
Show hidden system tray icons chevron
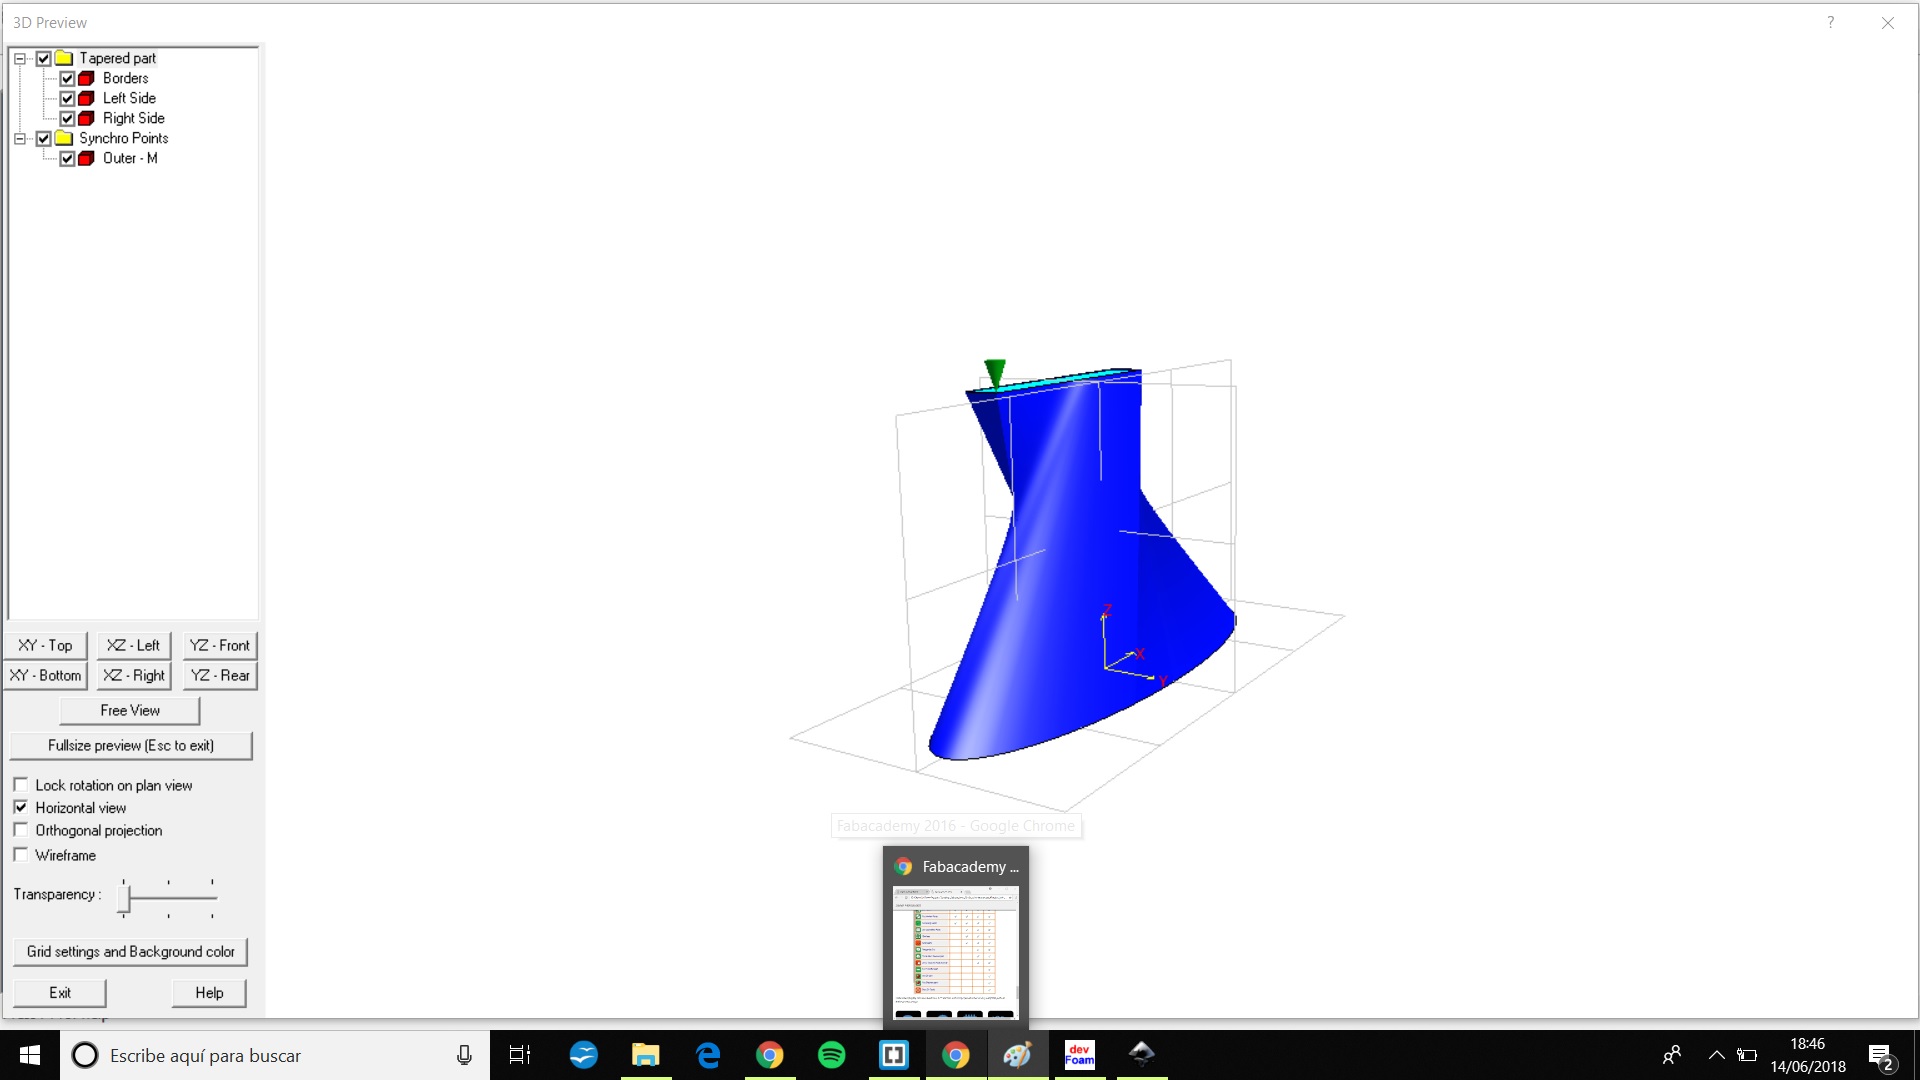click(1716, 1055)
